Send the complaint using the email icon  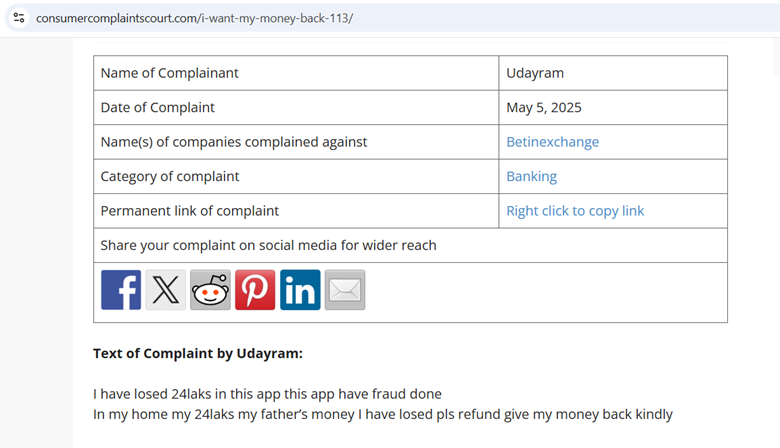click(x=345, y=290)
